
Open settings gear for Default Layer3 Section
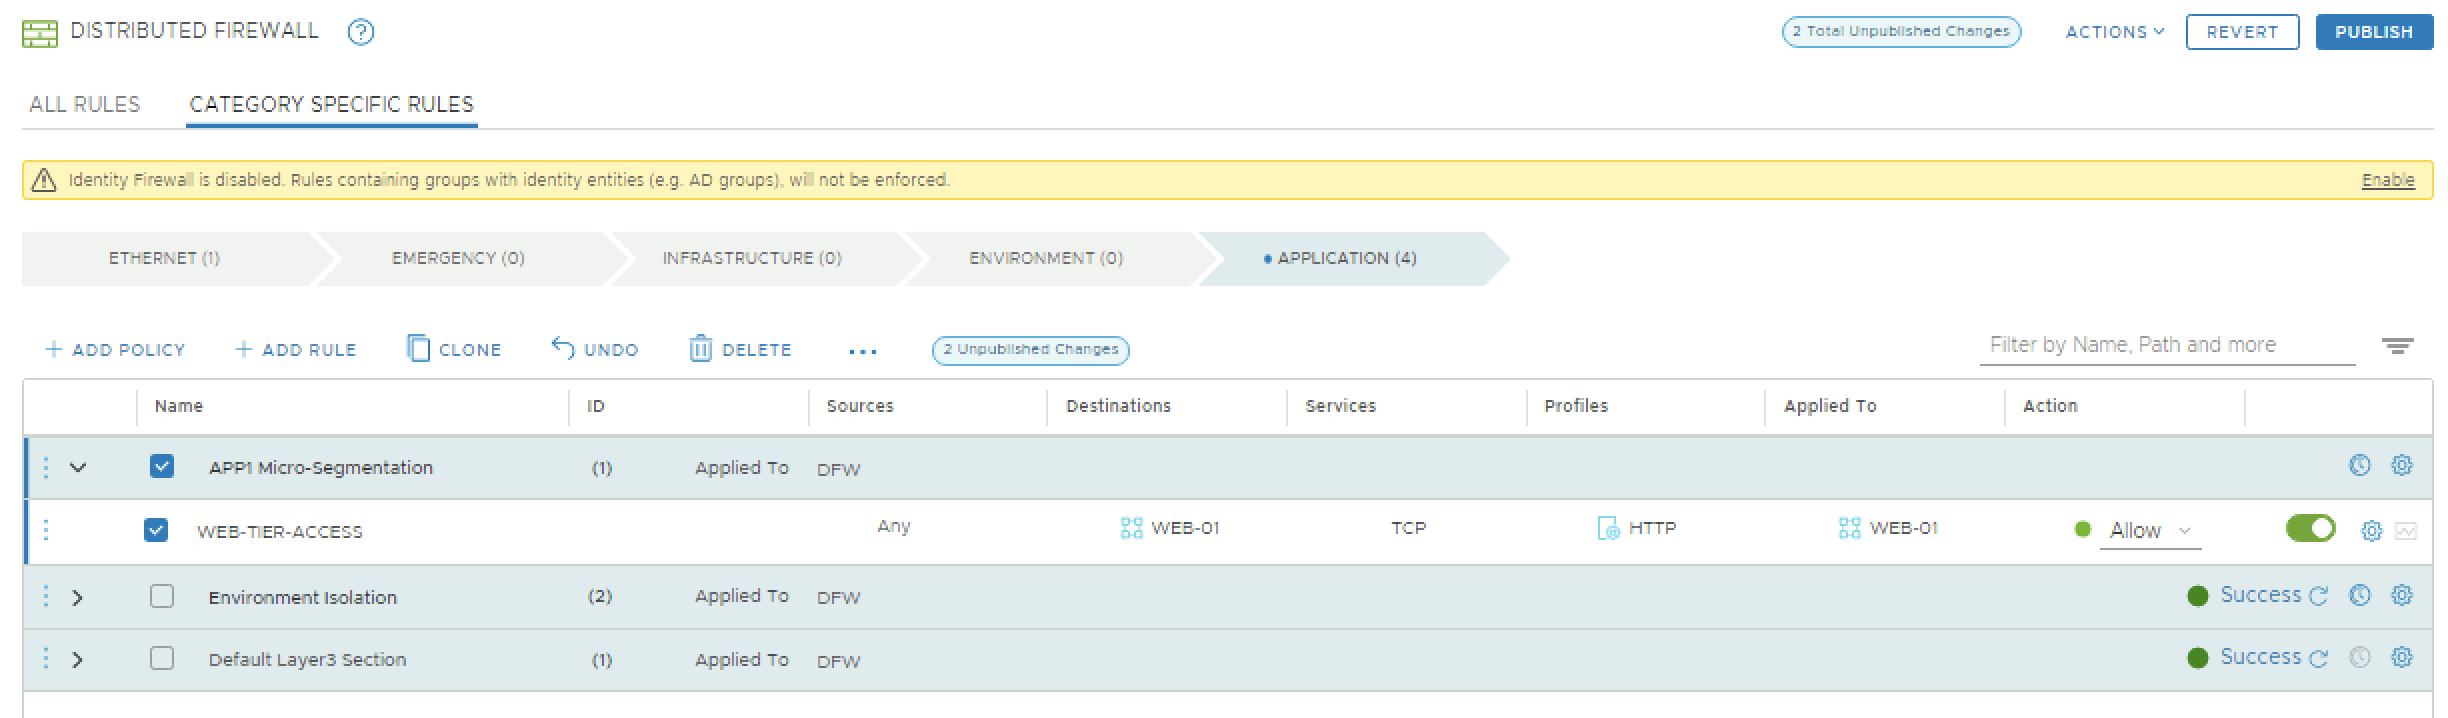pos(2401,658)
